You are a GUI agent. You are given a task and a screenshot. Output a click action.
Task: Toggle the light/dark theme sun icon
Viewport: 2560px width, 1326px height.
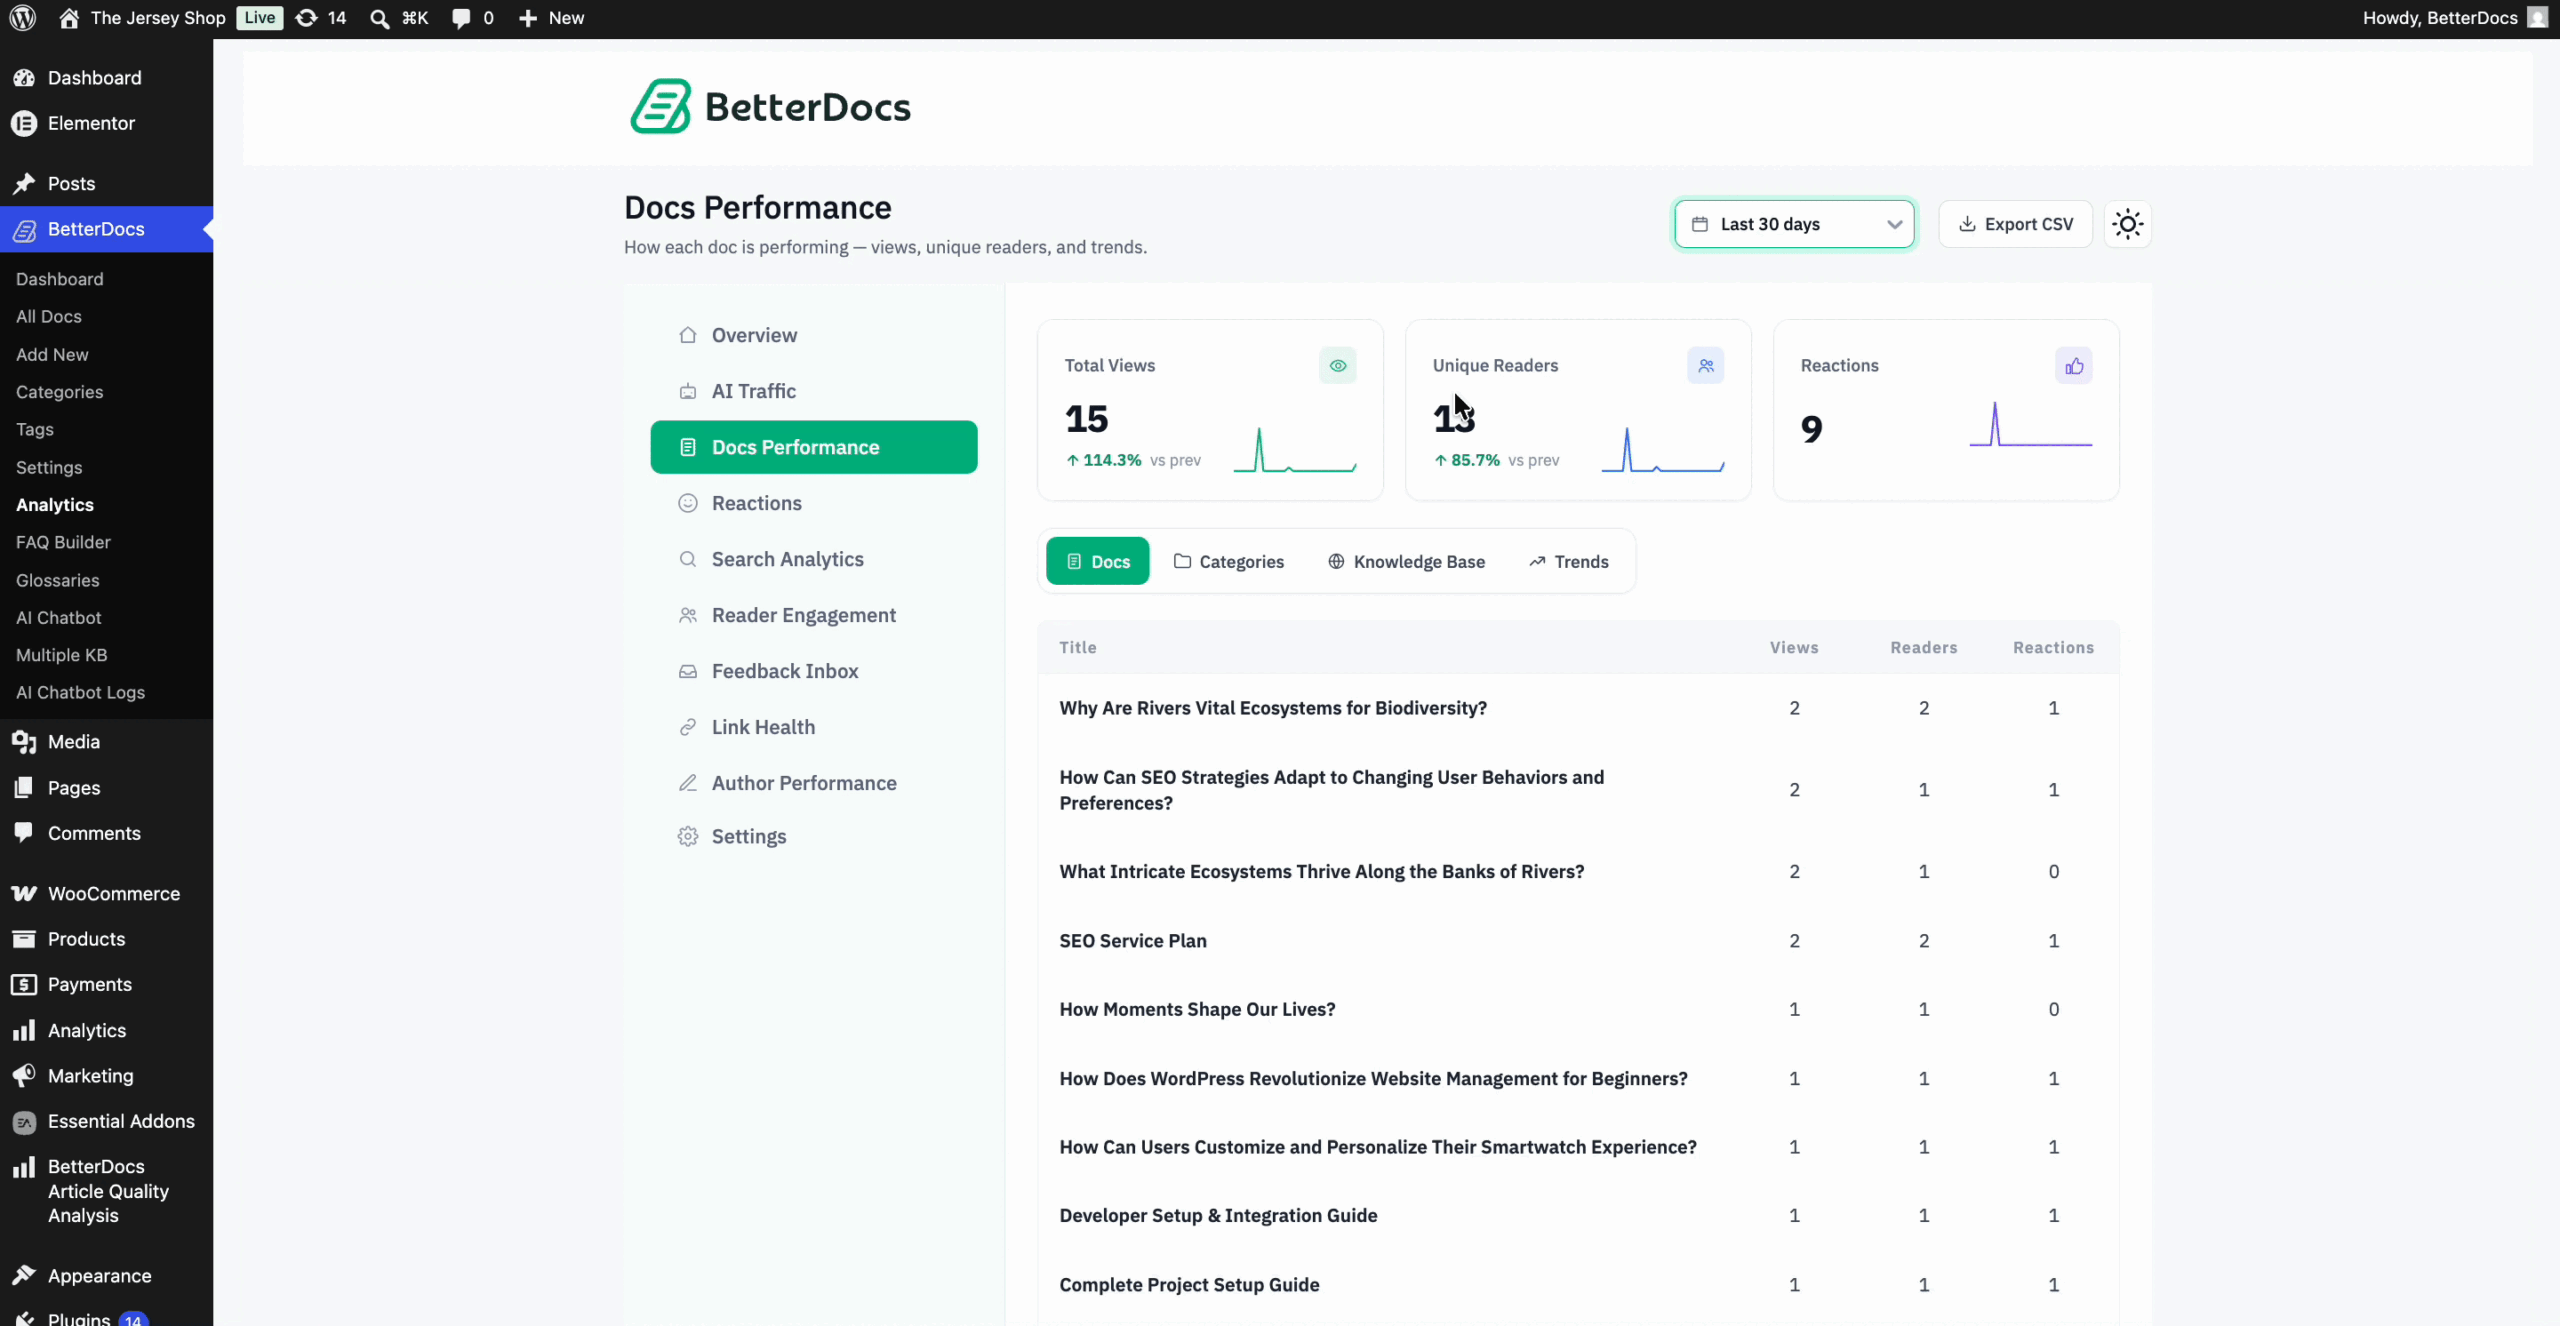click(x=2127, y=224)
